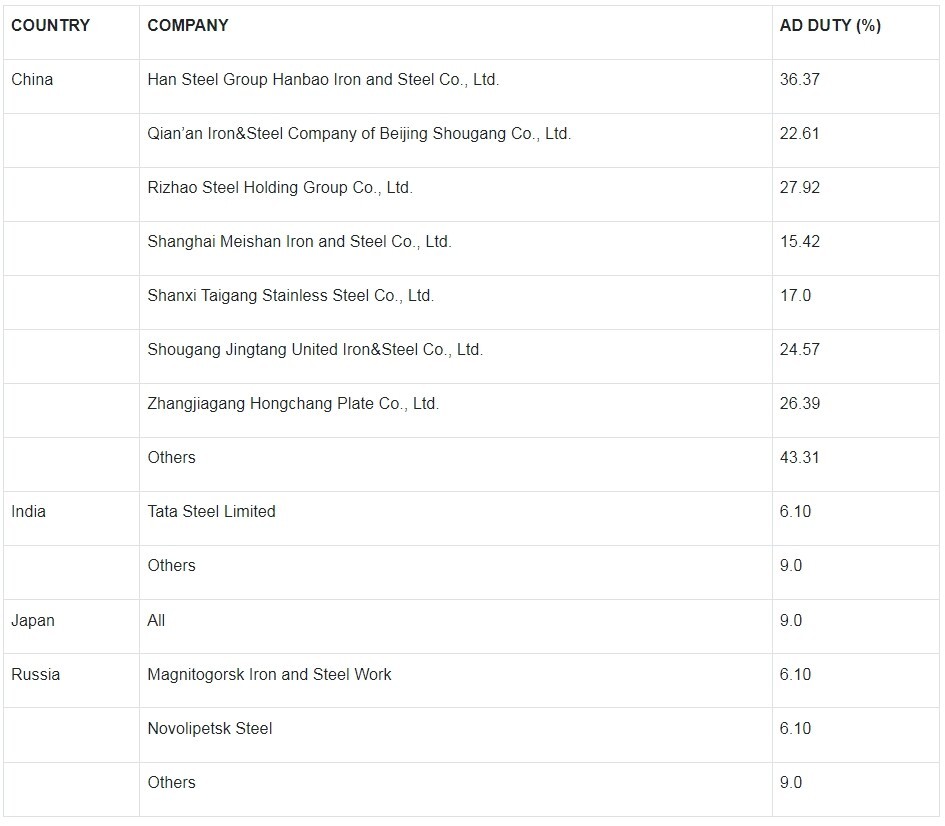This screenshot has width=945, height=826.
Task: Click Qian'an Iron&Steel Company of Beijing Shougang
Action: [x=359, y=134]
